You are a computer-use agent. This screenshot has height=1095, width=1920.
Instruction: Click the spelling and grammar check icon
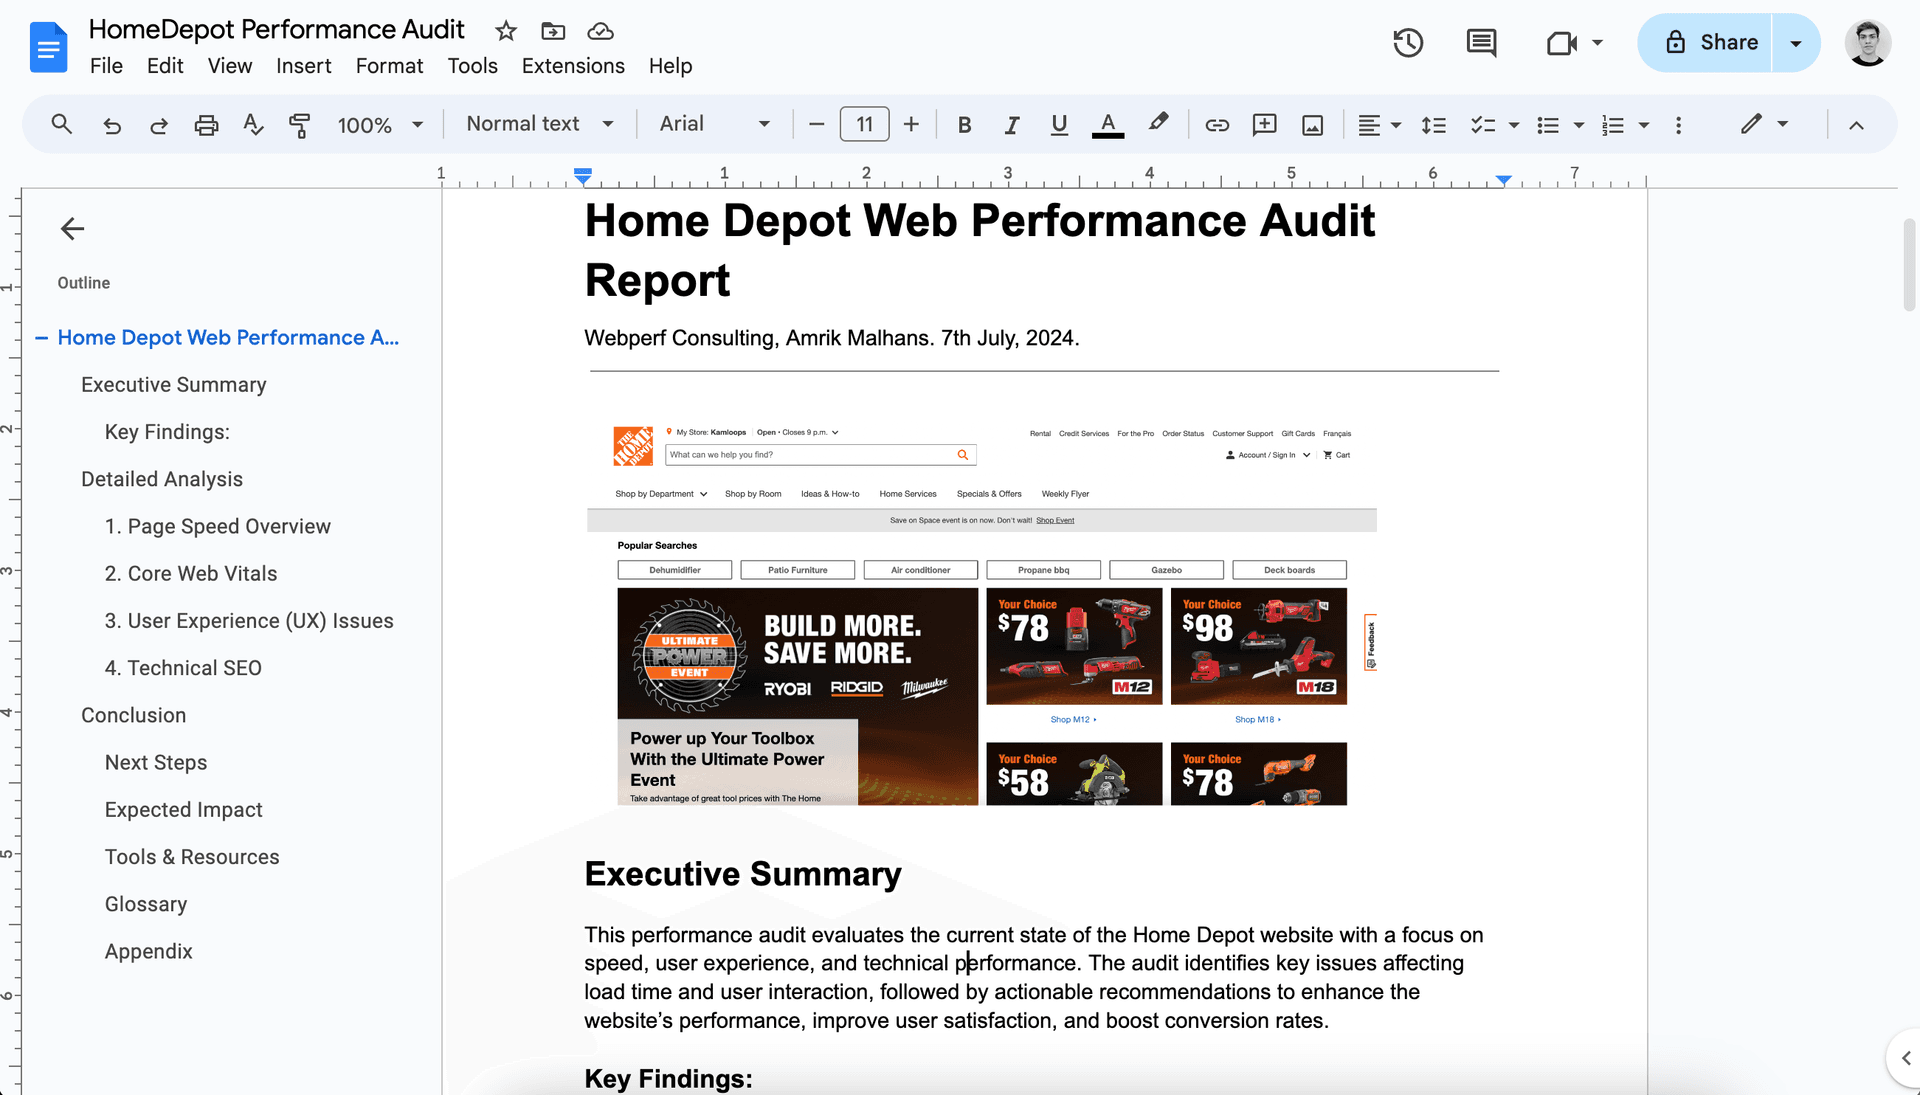point(253,125)
